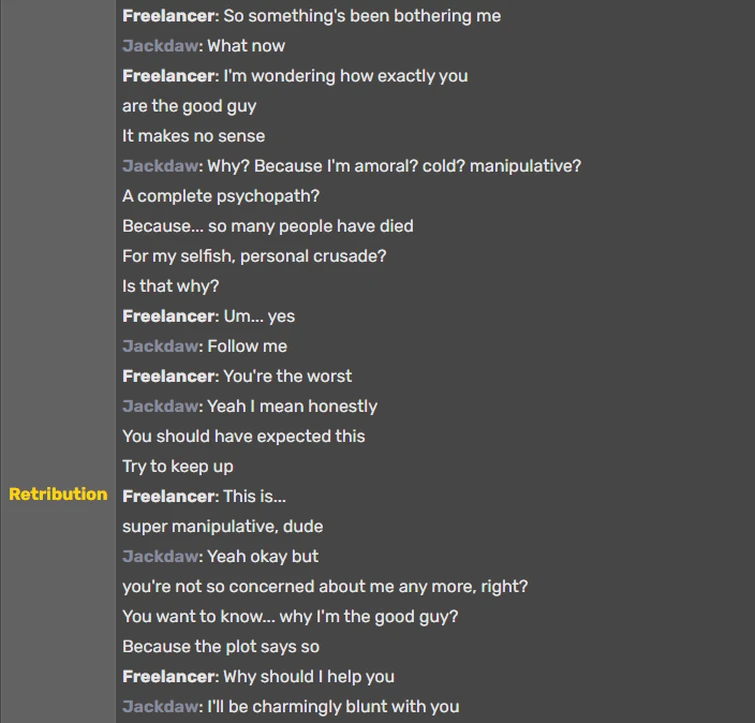Screen dimensions: 755x723
Task: Click 'You should have expected this' line
Action: pyautogui.click(x=244, y=436)
